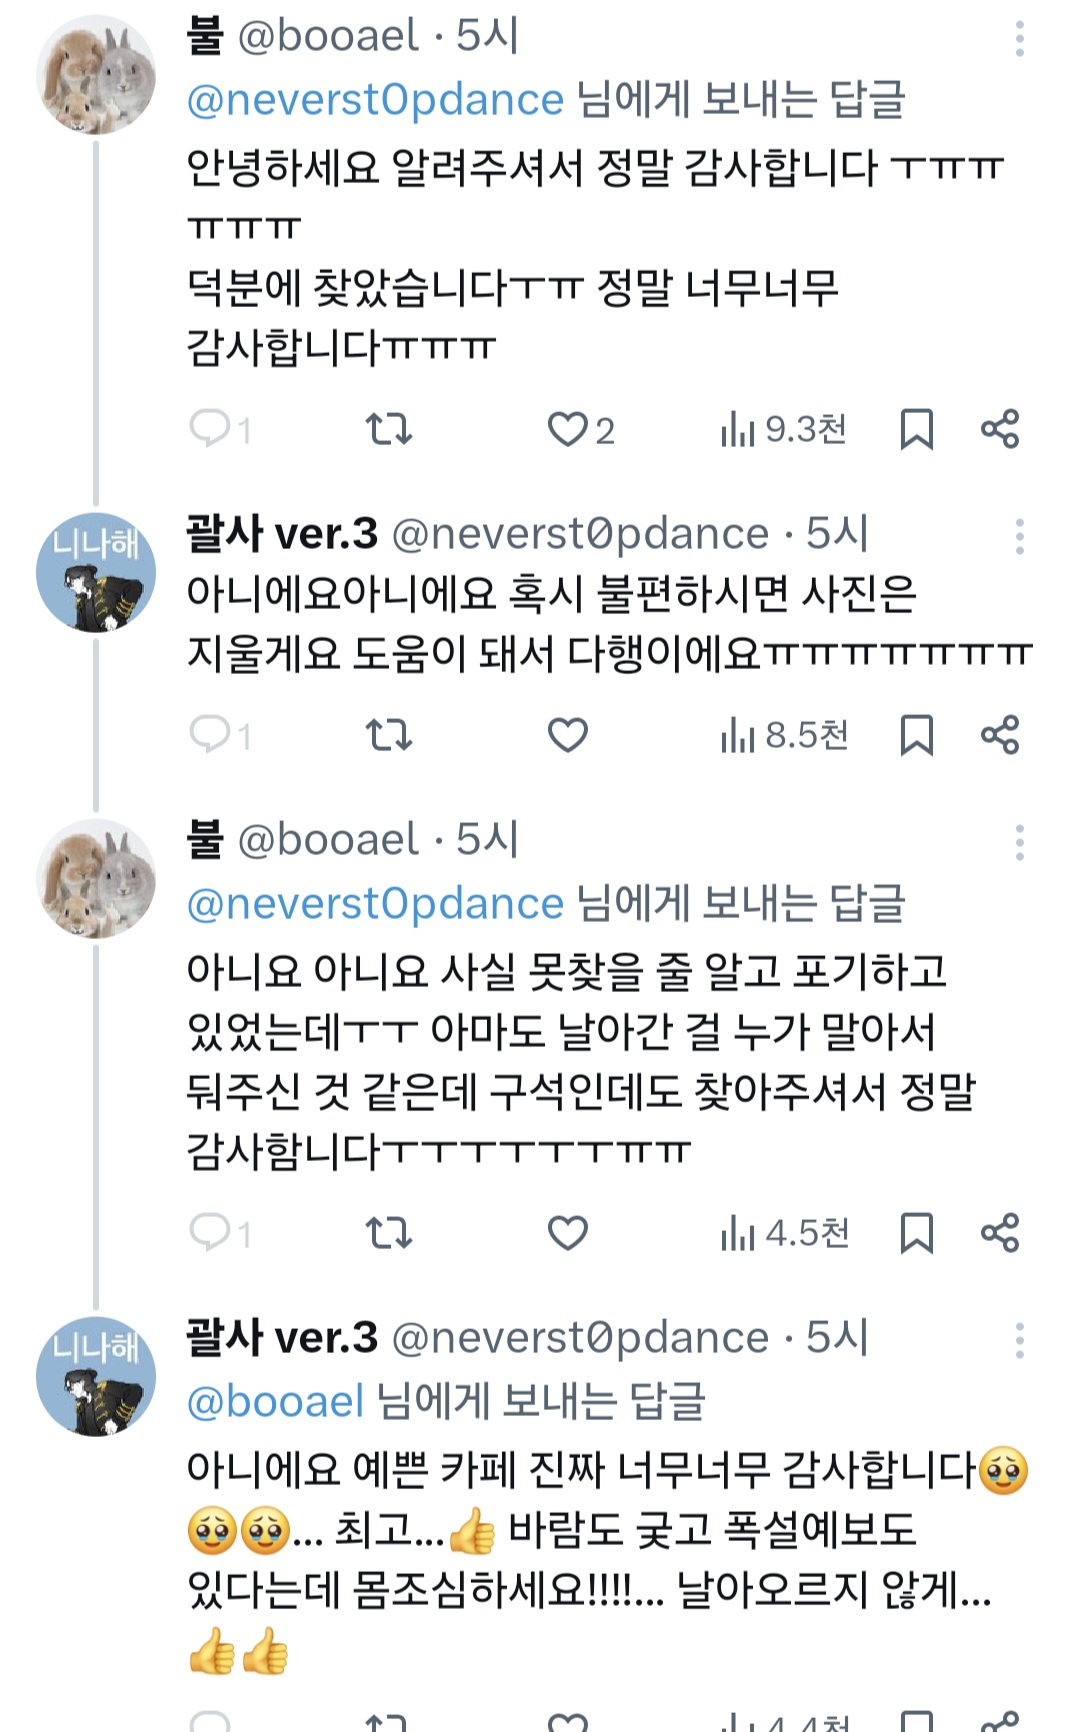Open @booael mention link in last tweet

tap(275, 1402)
